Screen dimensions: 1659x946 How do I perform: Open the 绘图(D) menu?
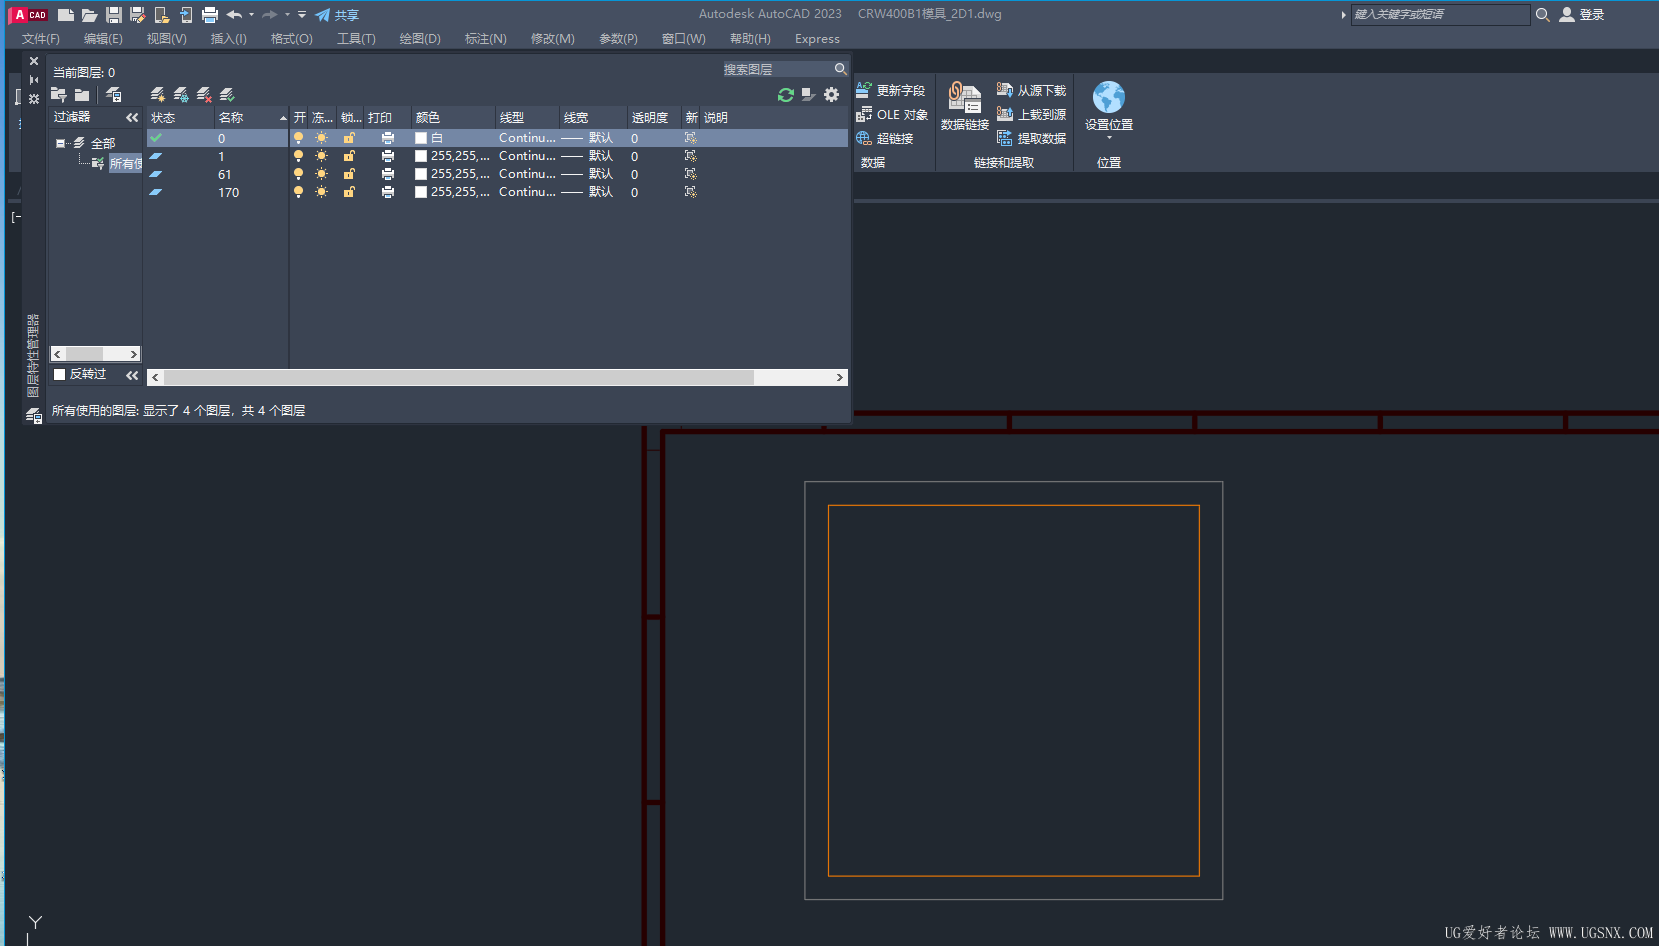point(420,39)
